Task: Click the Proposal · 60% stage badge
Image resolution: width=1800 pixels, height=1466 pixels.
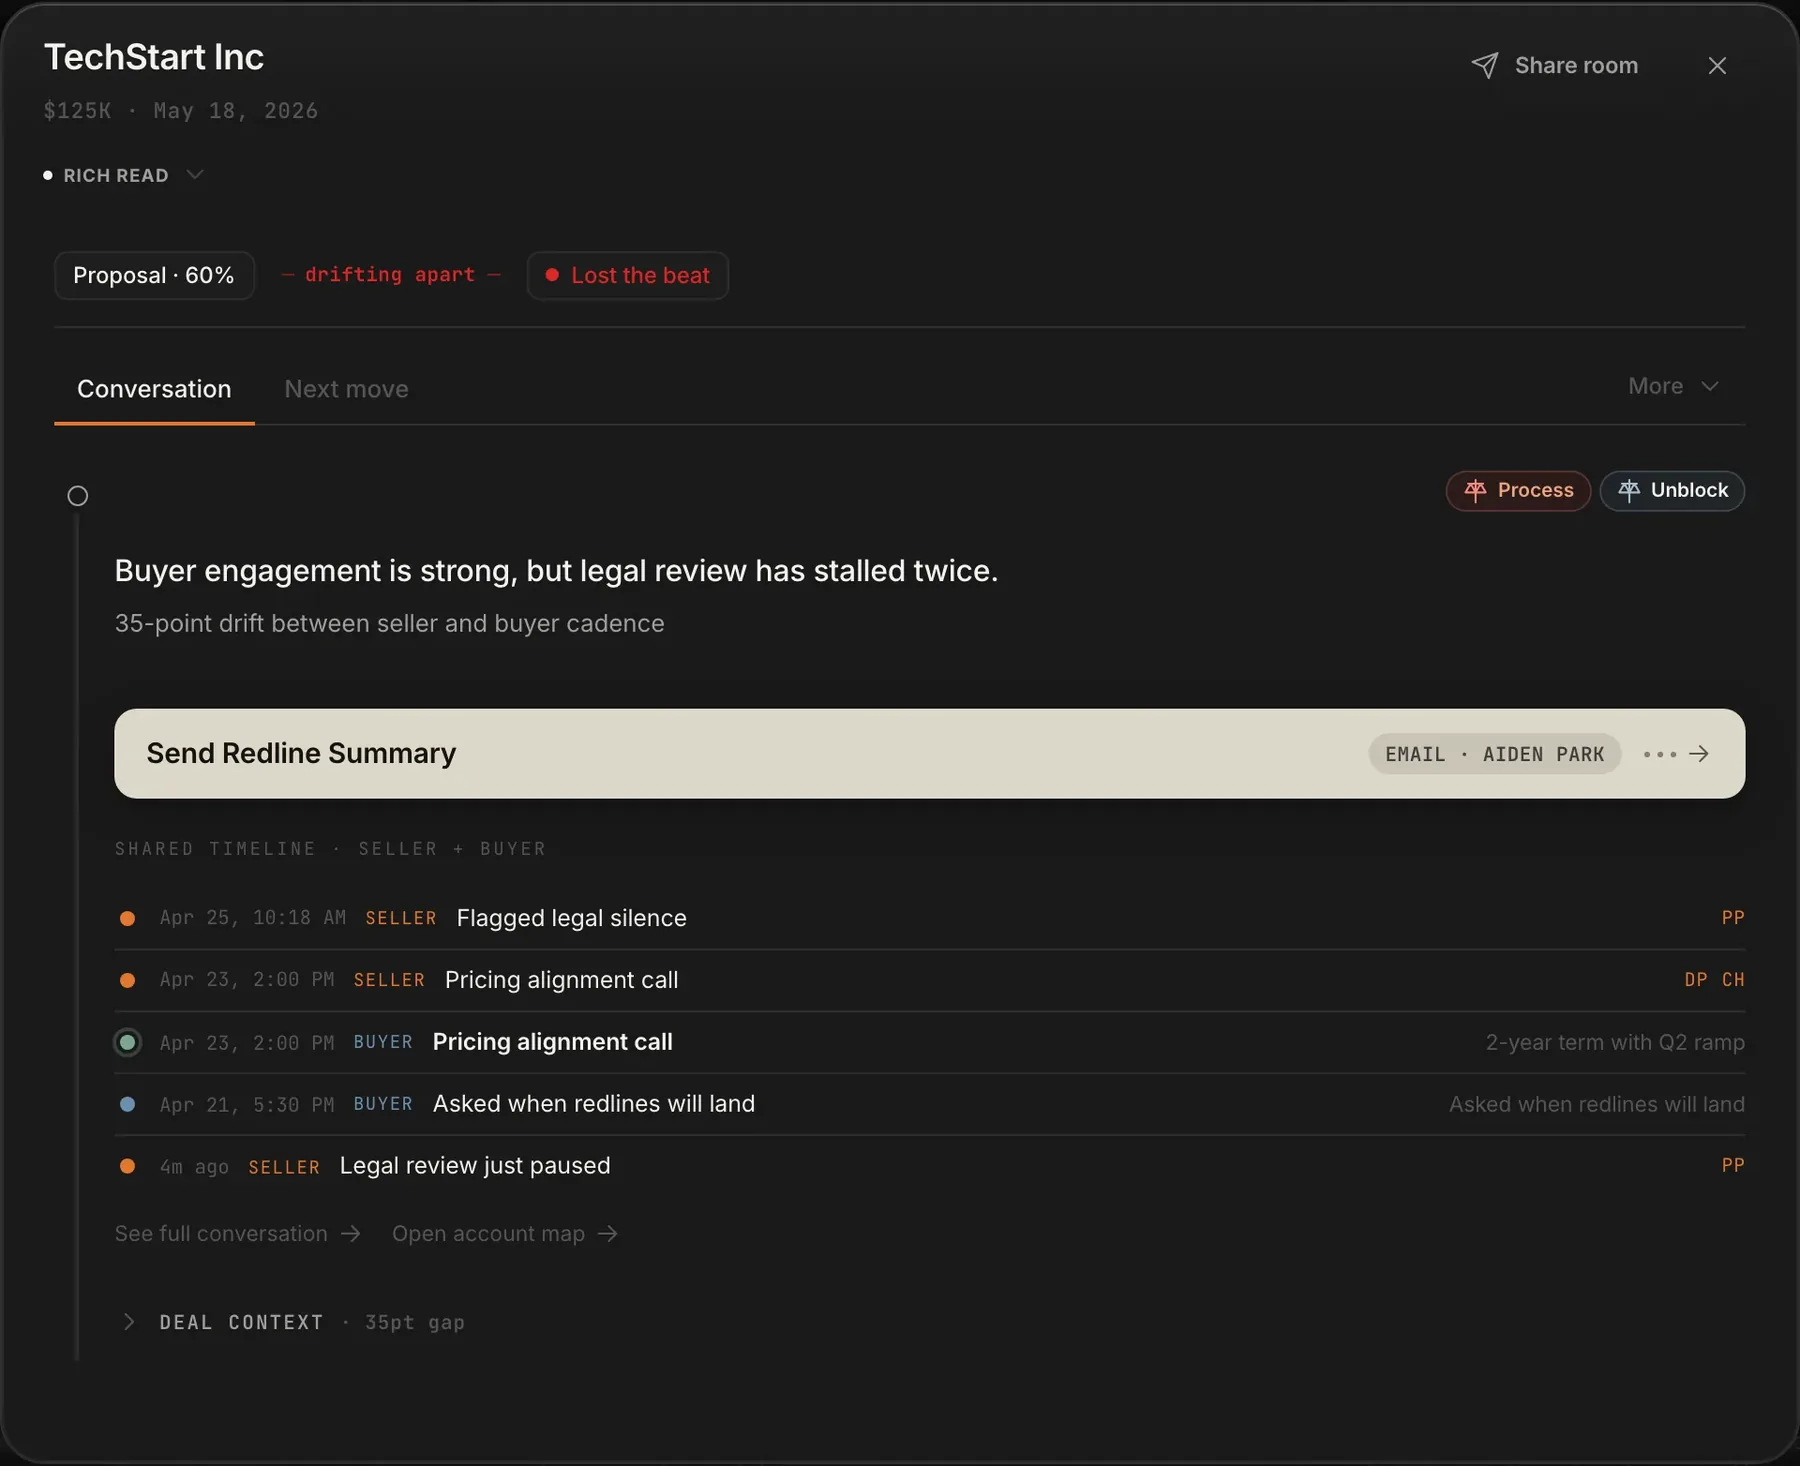Action: pyautogui.click(x=154, y=275)
